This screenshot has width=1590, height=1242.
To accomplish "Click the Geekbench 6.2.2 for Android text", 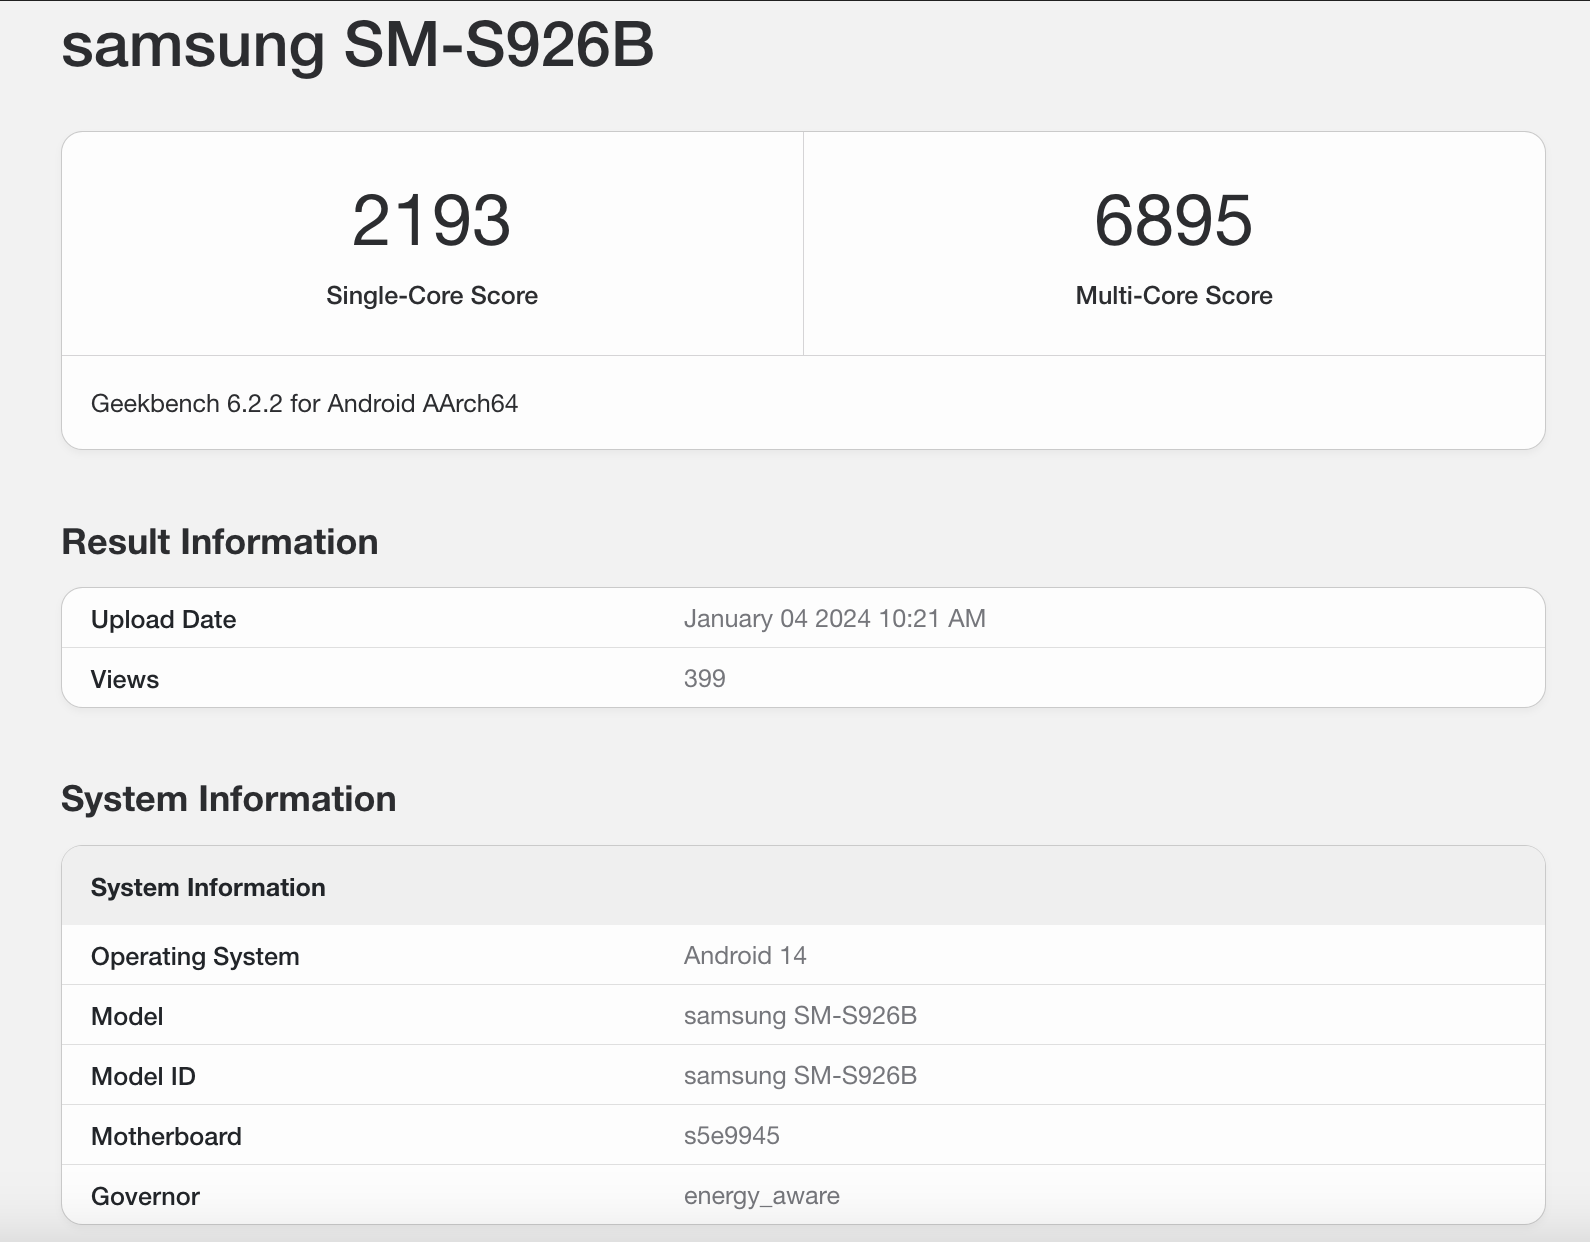I will [x=304, y=404].
